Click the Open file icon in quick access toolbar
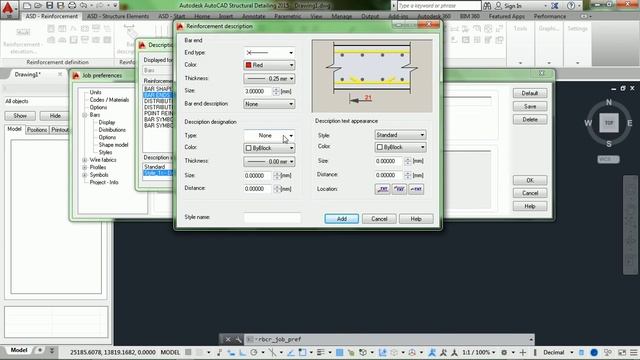Image resolution: width=640 pixels, height=360 pixels. (x=38, y=6)
